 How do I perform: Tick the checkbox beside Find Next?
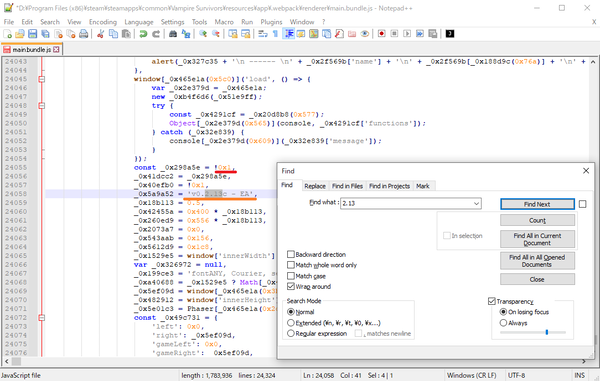582,204
